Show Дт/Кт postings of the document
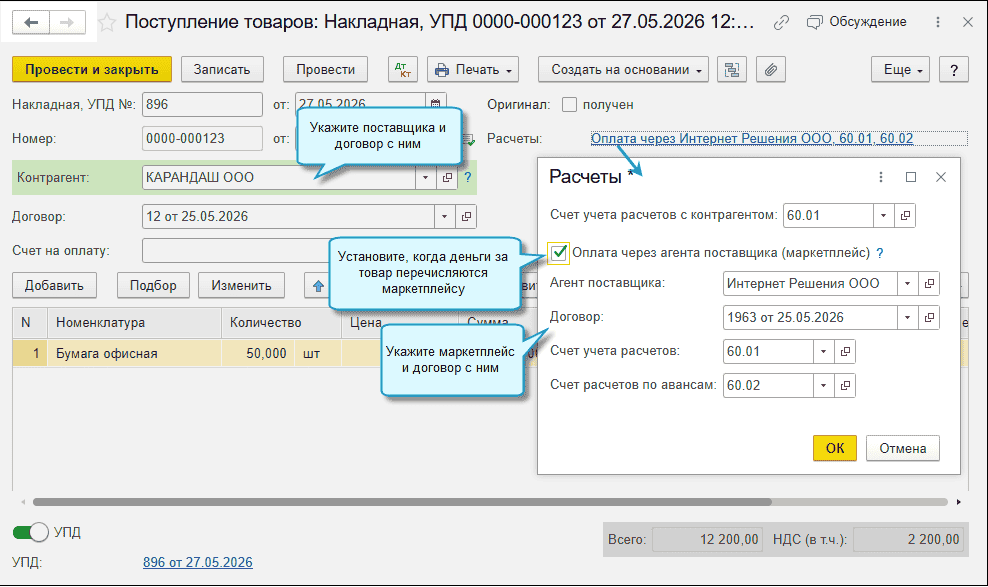Viewport: 988px width, 587px height. pyautogui.click(x=403, y=69)
